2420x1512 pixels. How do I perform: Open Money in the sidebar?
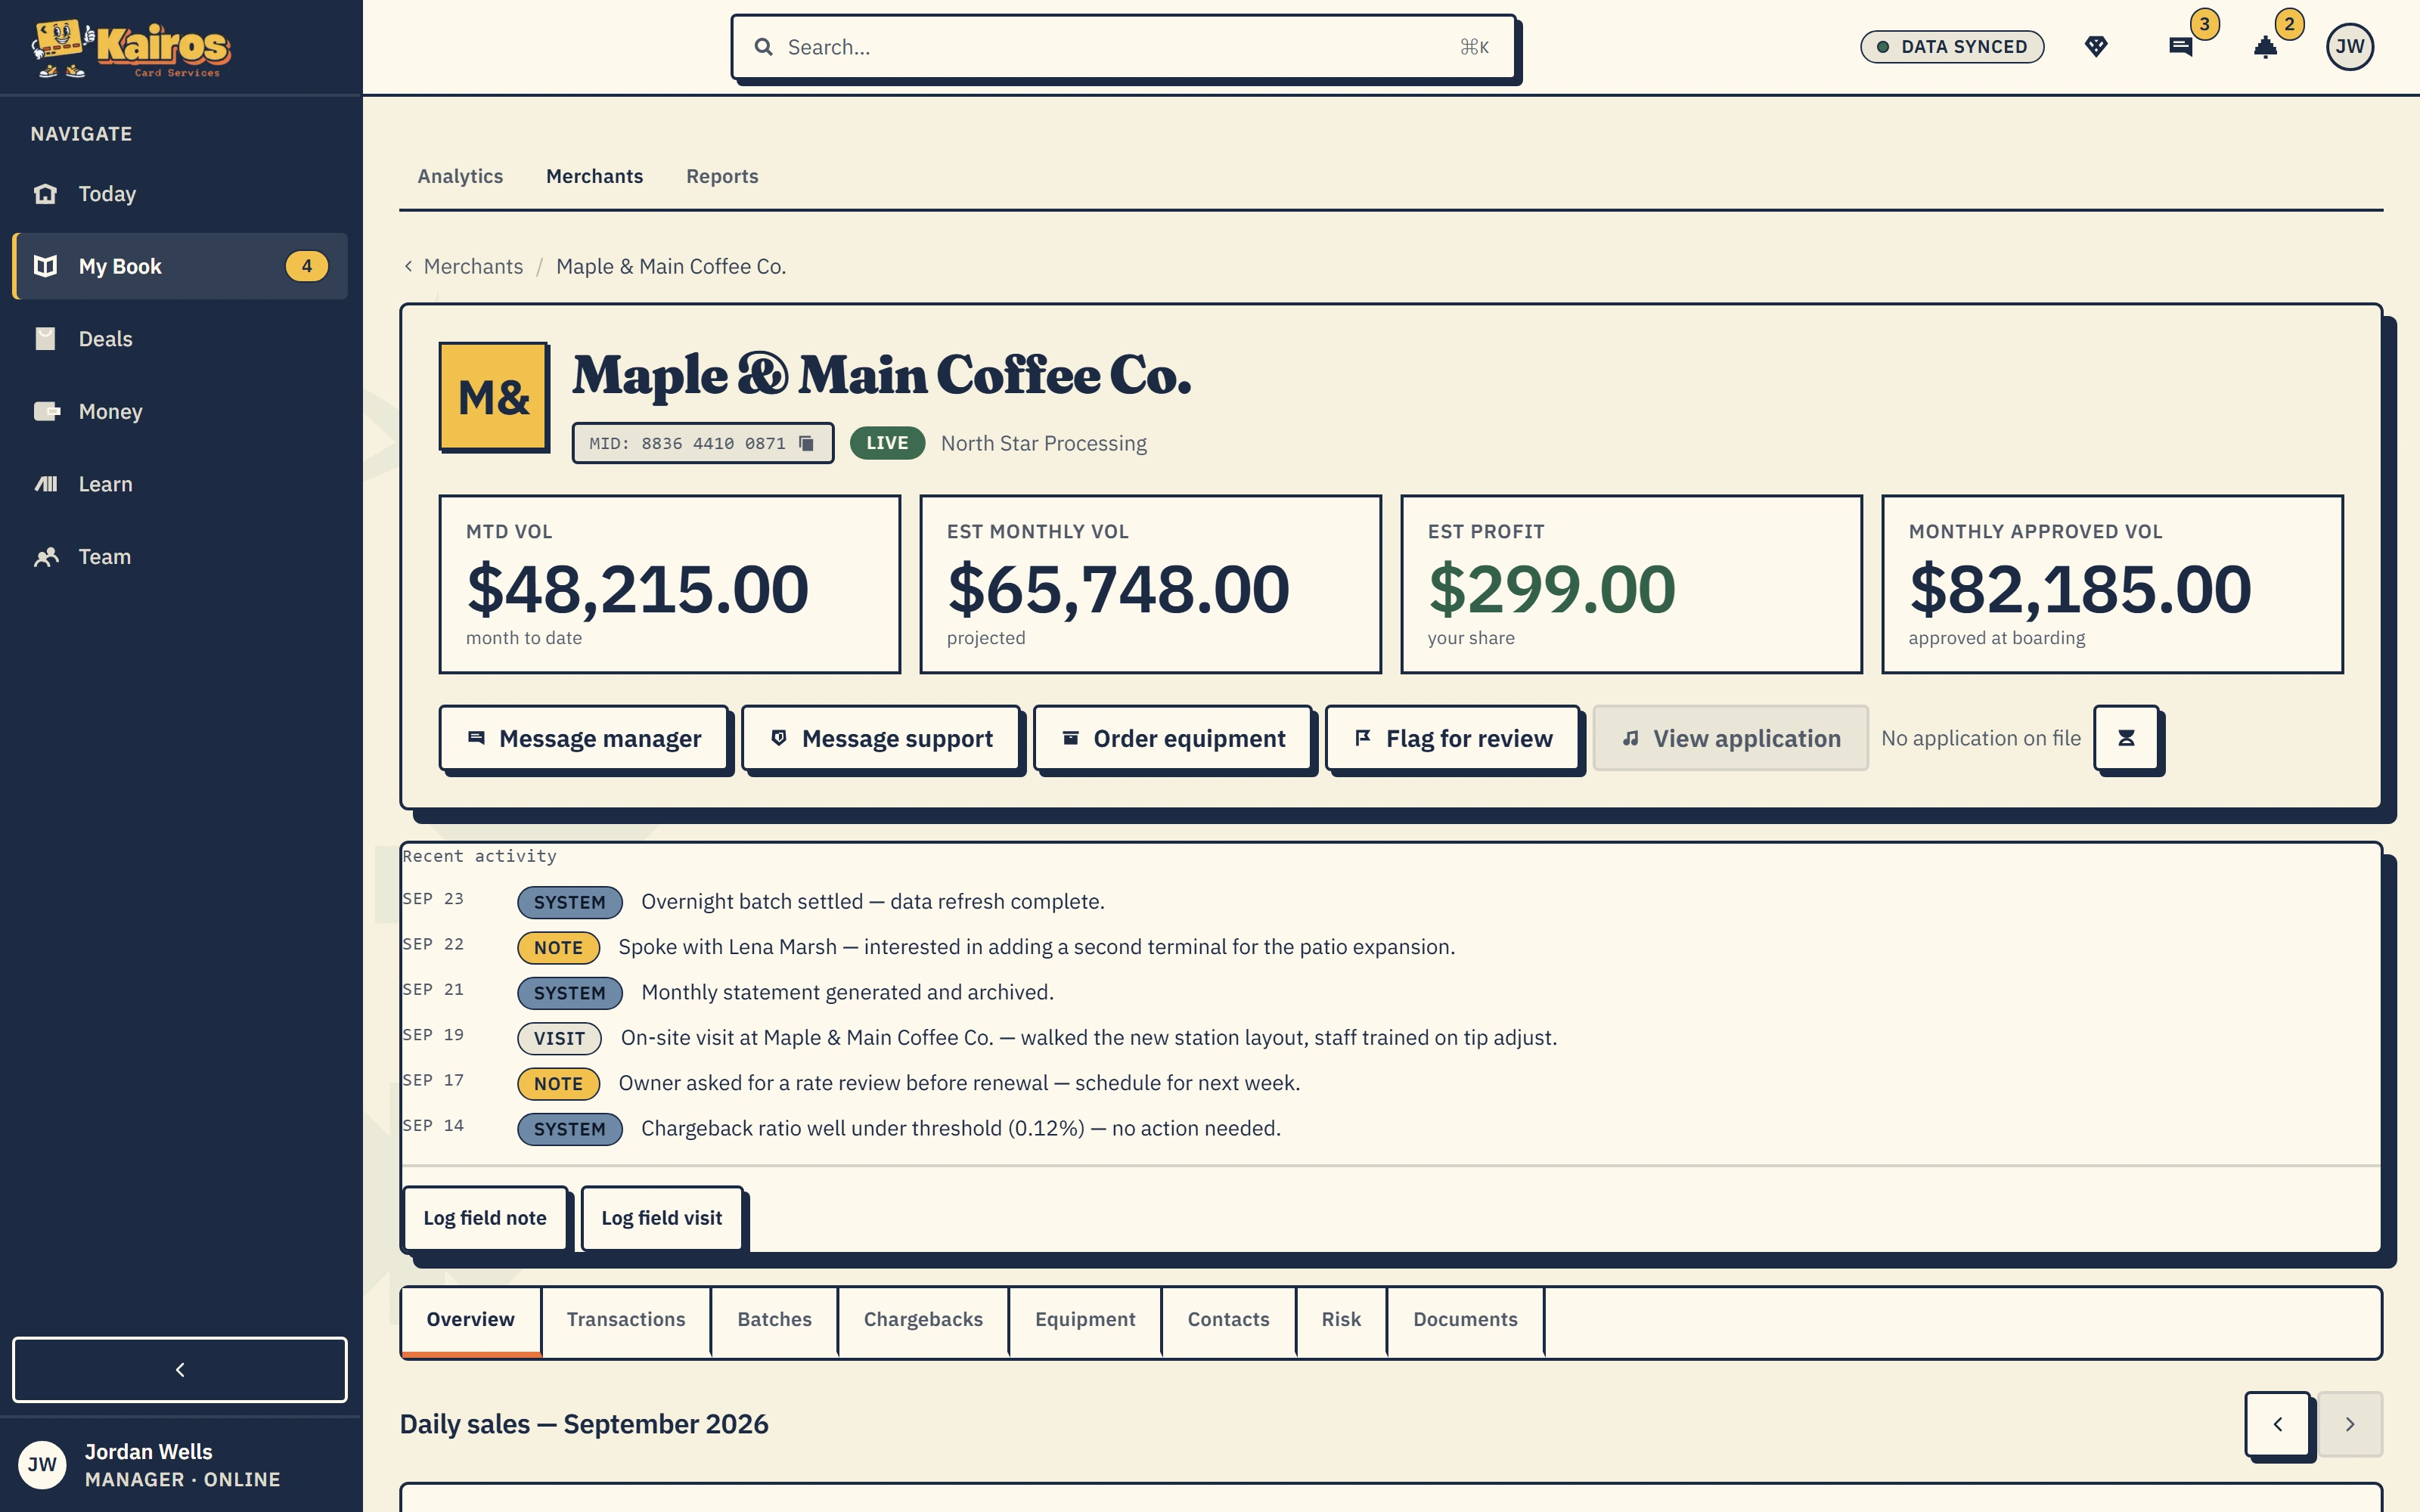180,411
